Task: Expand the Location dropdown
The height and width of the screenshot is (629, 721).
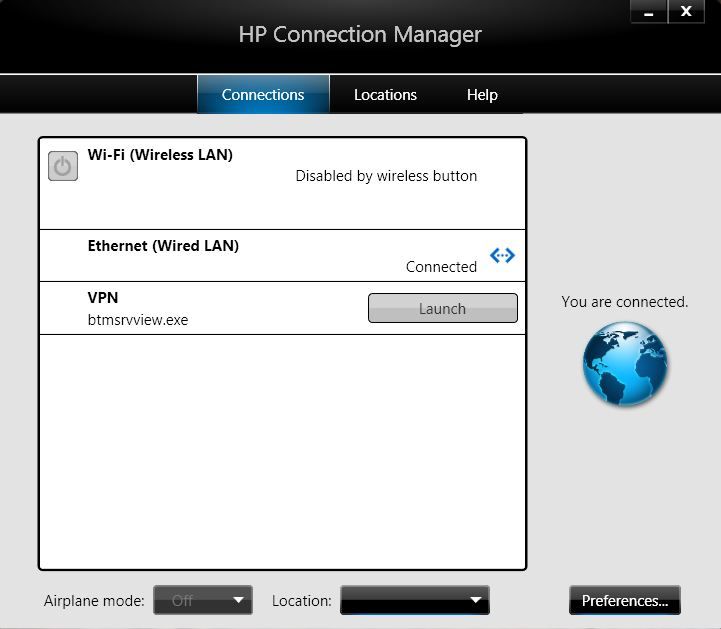Action: tap(415, 600)
